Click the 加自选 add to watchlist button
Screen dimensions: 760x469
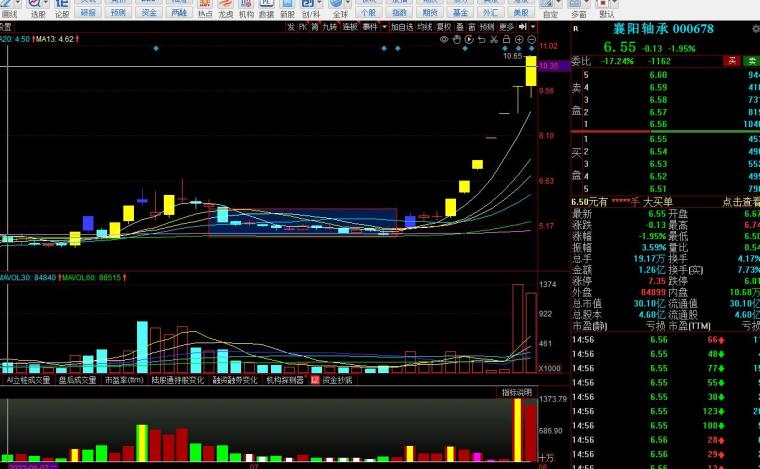point(402,27)
